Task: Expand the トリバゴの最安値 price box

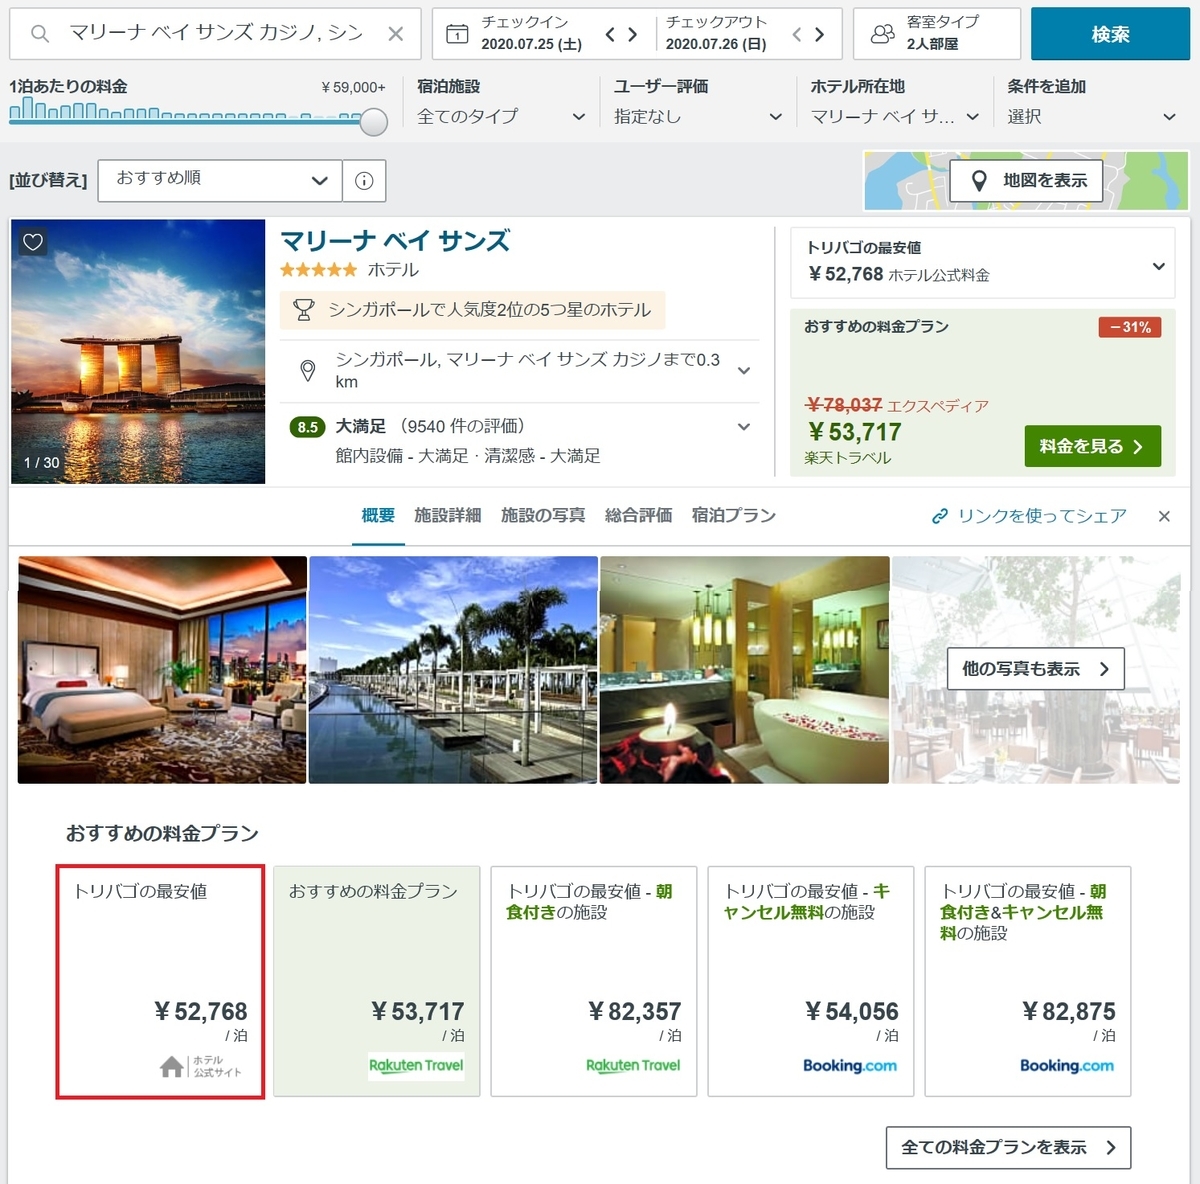Action: pyautogui.click(x=981, y=263)
